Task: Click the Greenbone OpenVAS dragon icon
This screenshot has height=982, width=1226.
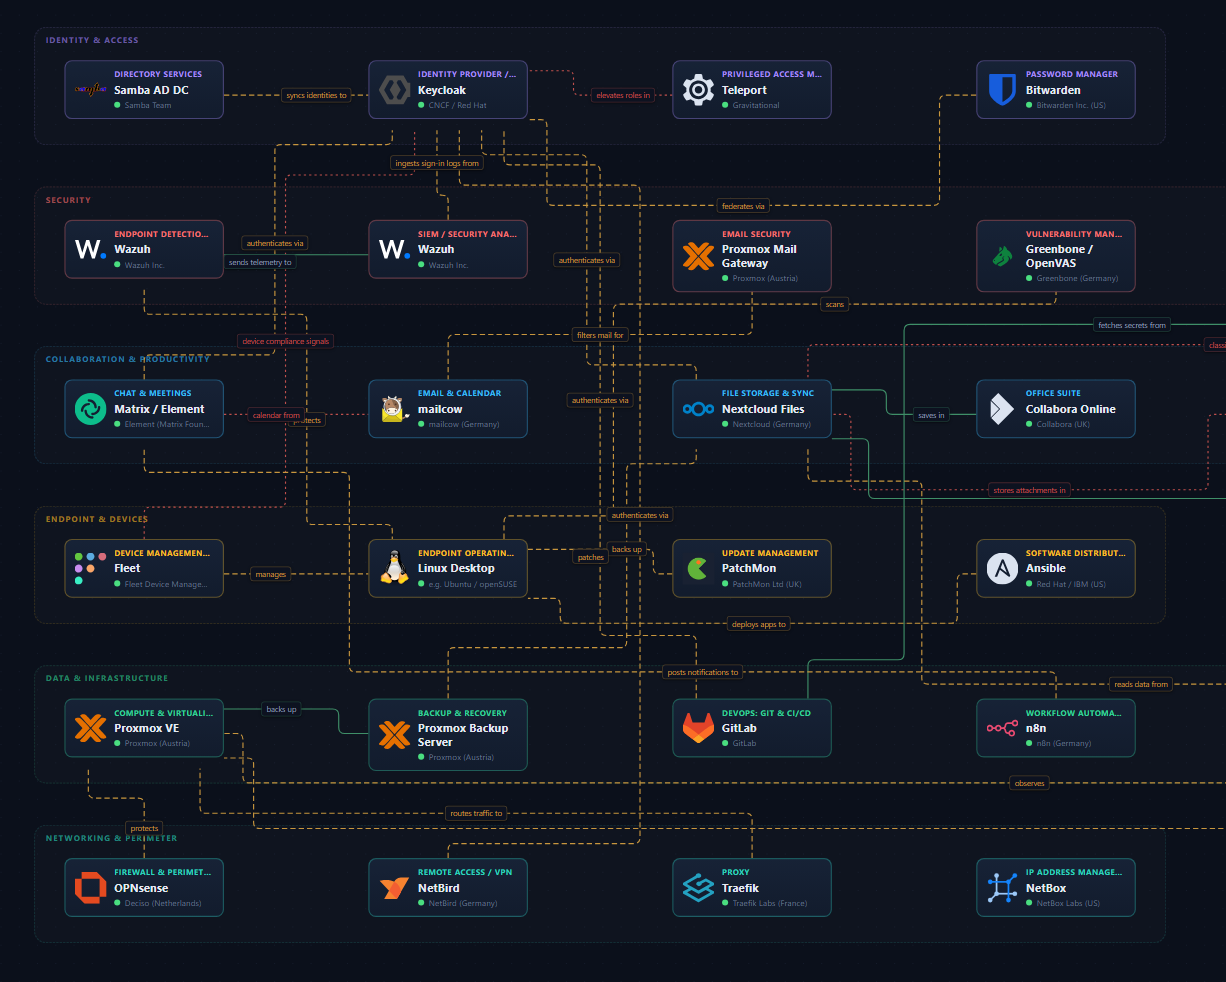Action: point(1002,256)
